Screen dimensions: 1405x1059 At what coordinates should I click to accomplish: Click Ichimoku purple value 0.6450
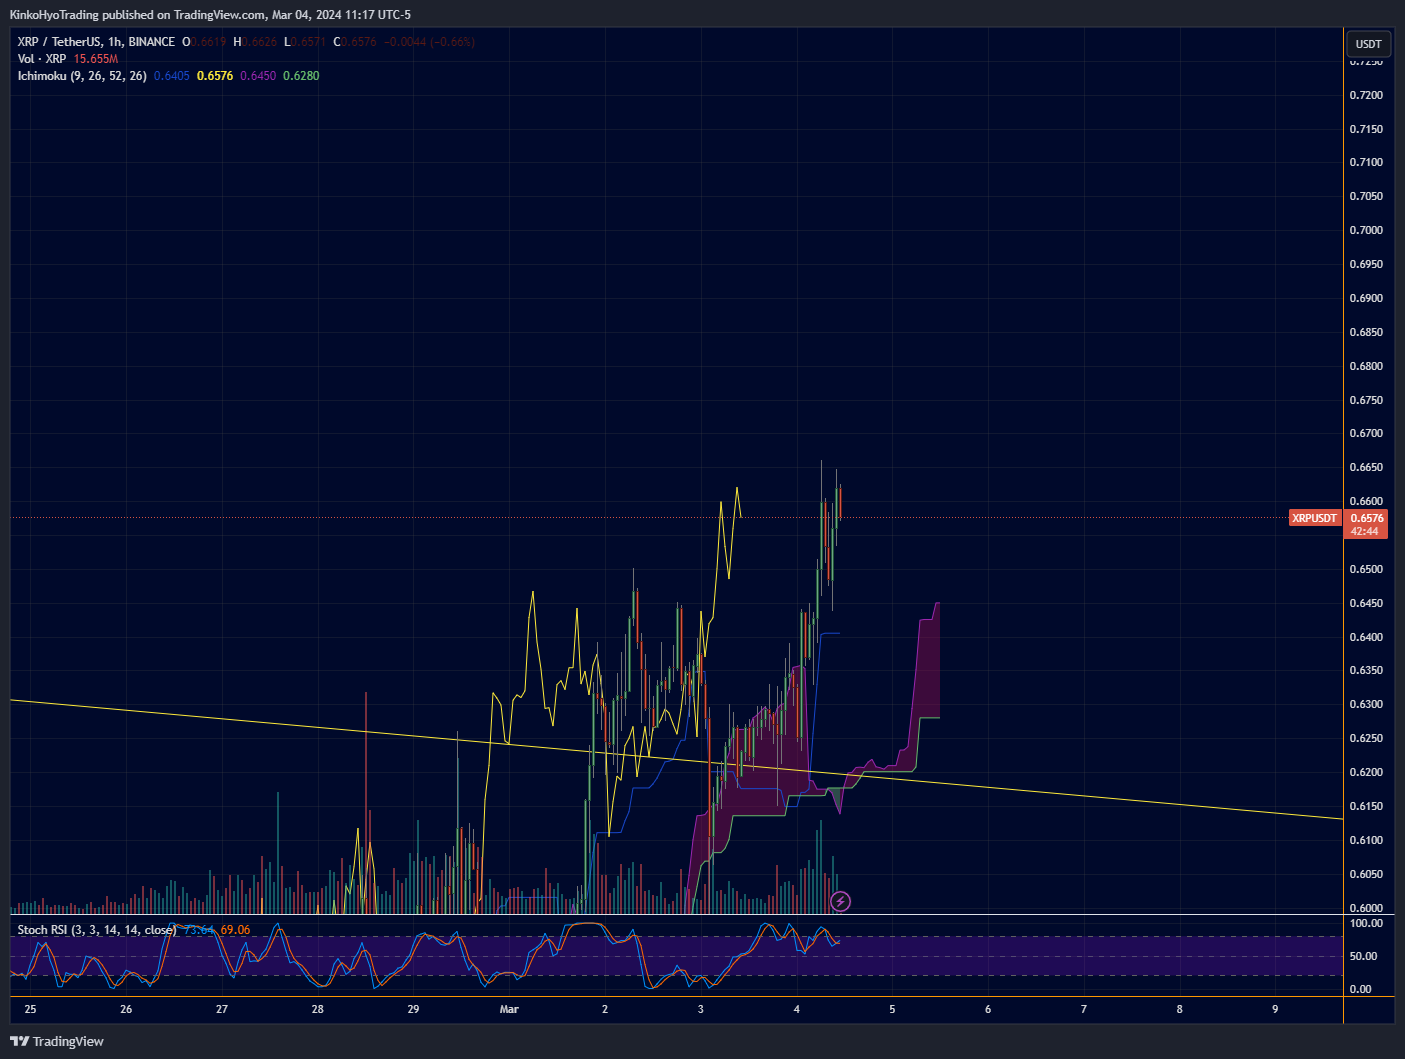coord(258,76)
